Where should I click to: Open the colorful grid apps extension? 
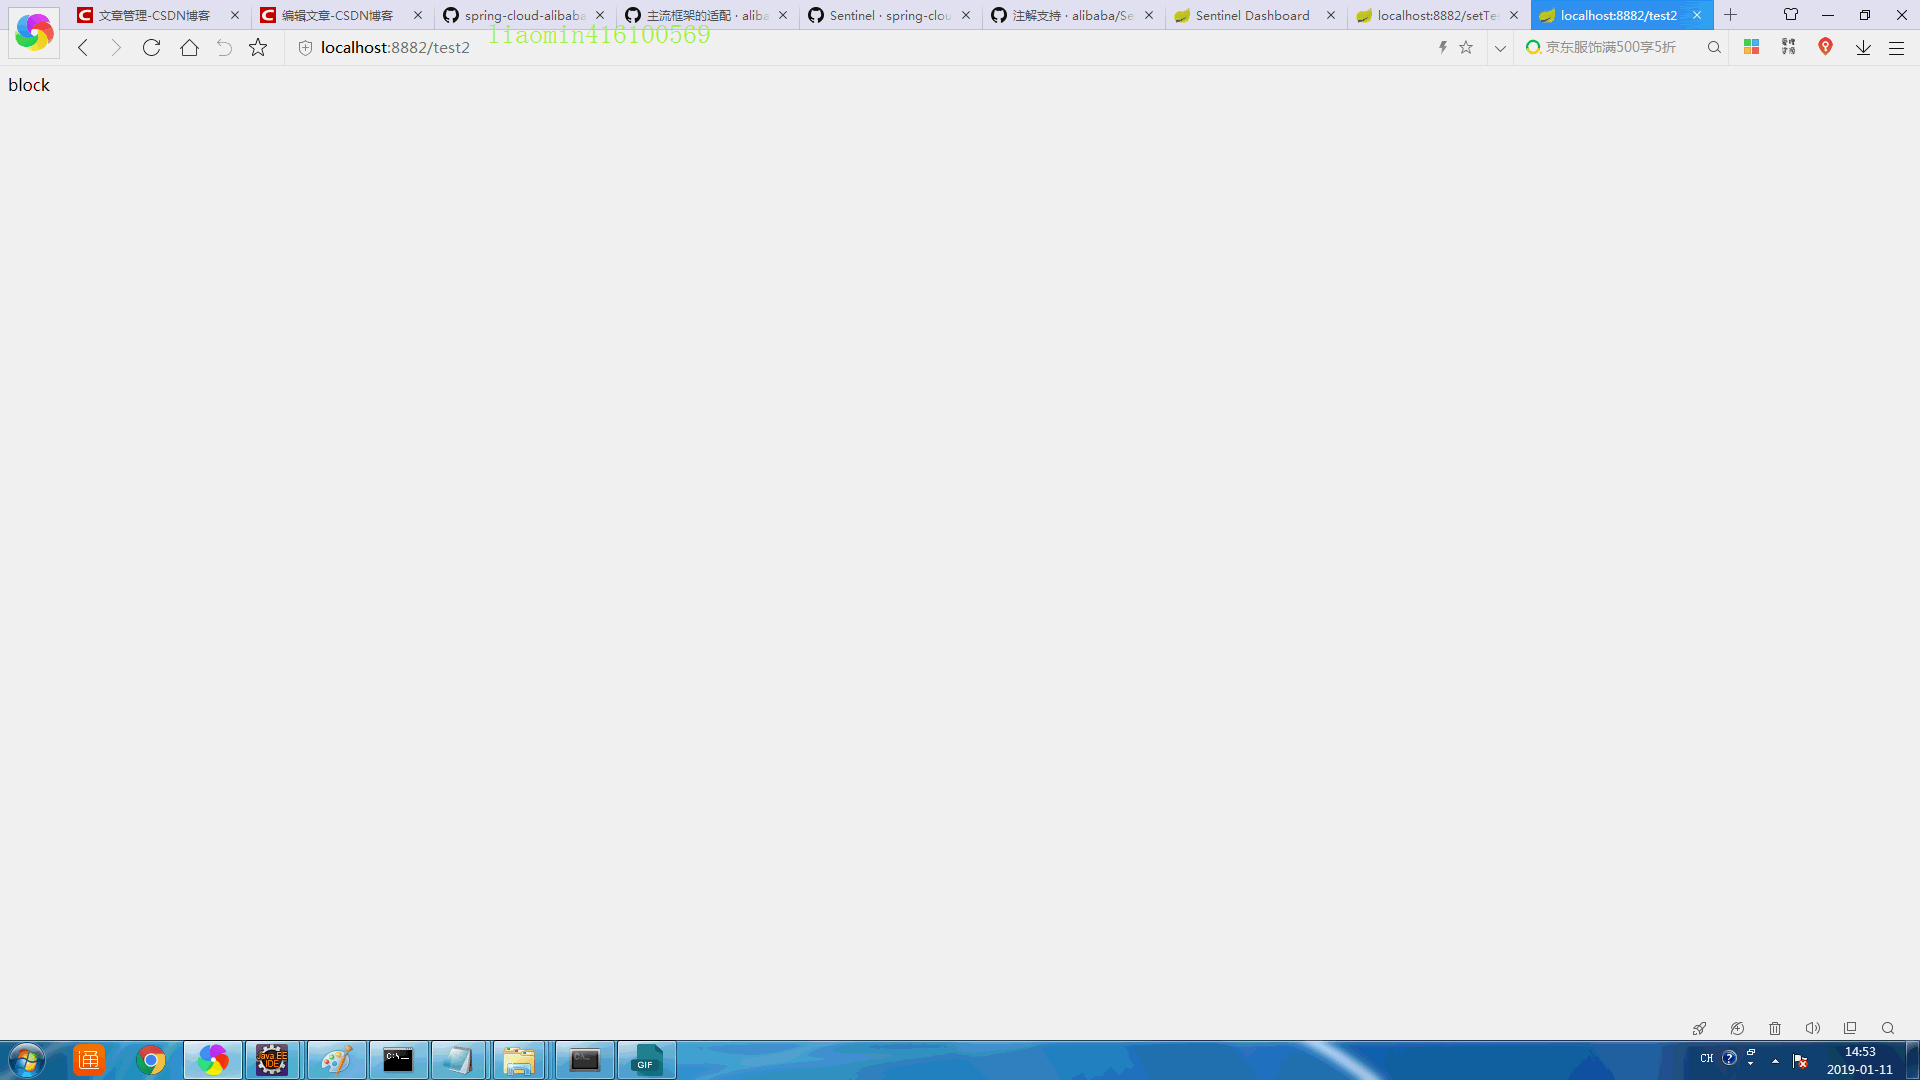pyautogui.click(x=1751, y=47)
